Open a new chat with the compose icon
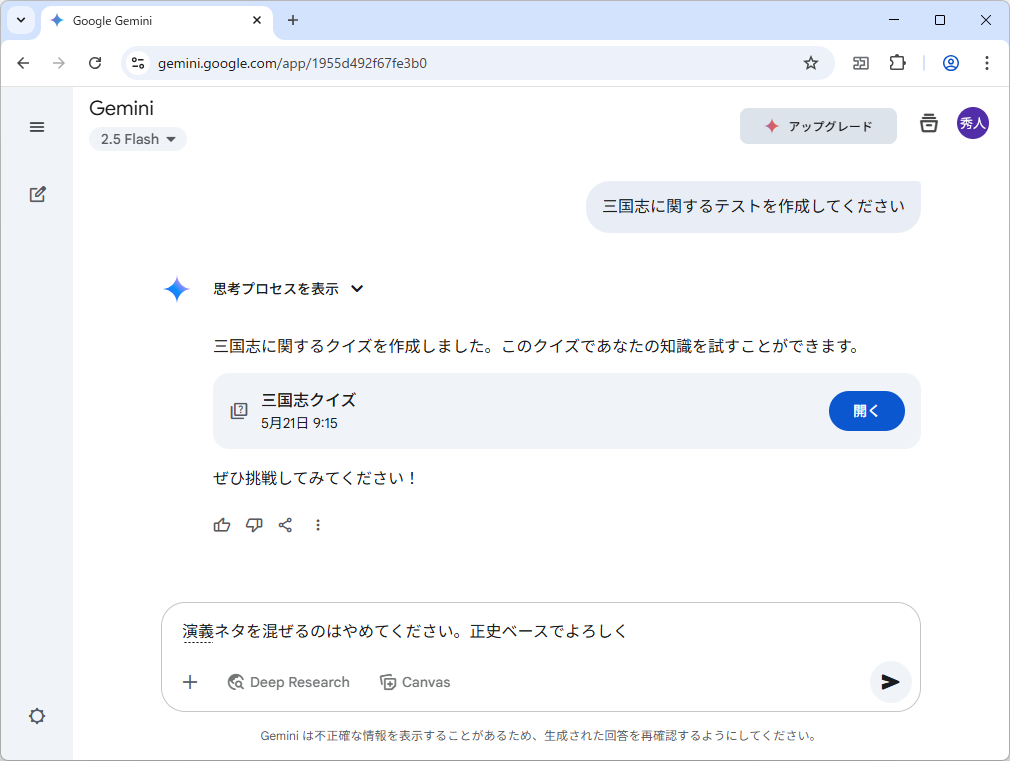The height and width of the screenshot is (761, 1010). [x=37, y=194]
